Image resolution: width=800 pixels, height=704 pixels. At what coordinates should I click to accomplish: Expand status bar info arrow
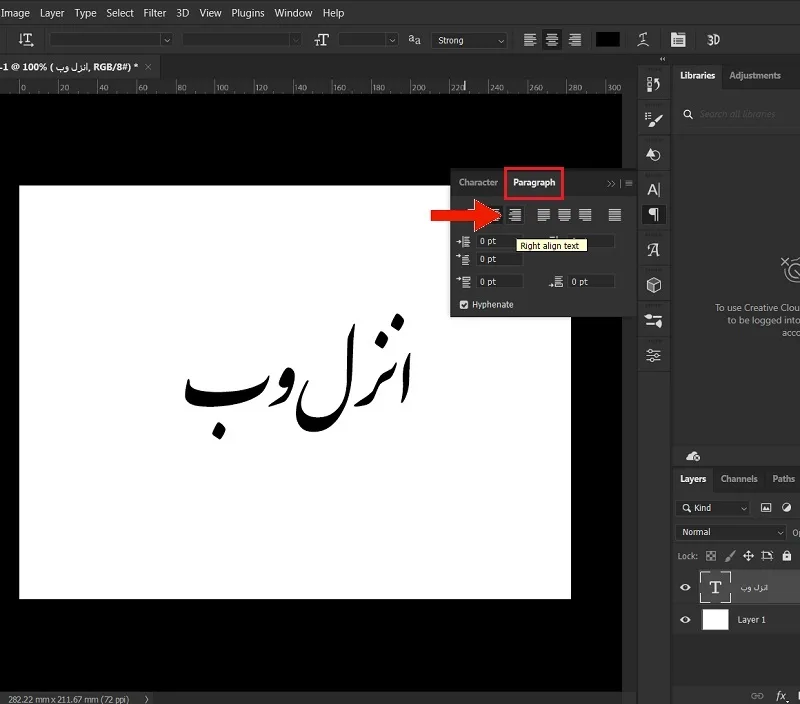[146, 699]
